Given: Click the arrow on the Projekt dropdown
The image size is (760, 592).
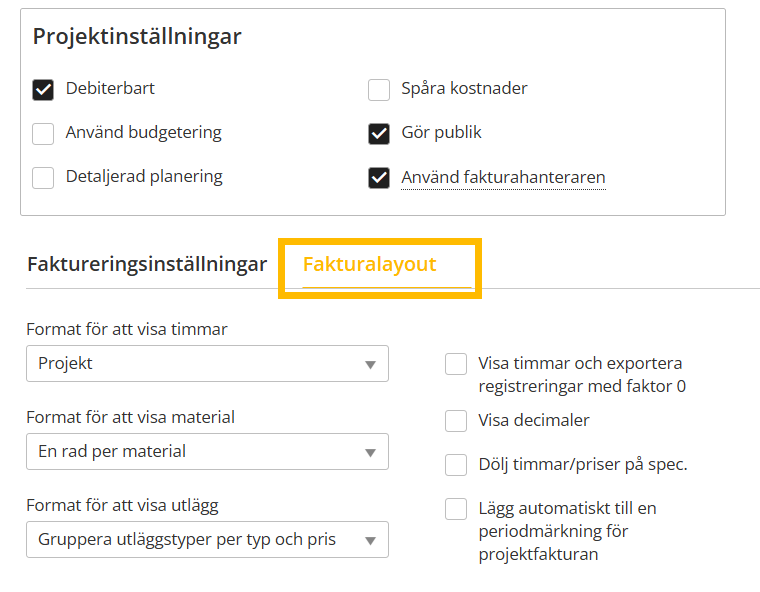Looking at the screenshot, I should point(370,364).
